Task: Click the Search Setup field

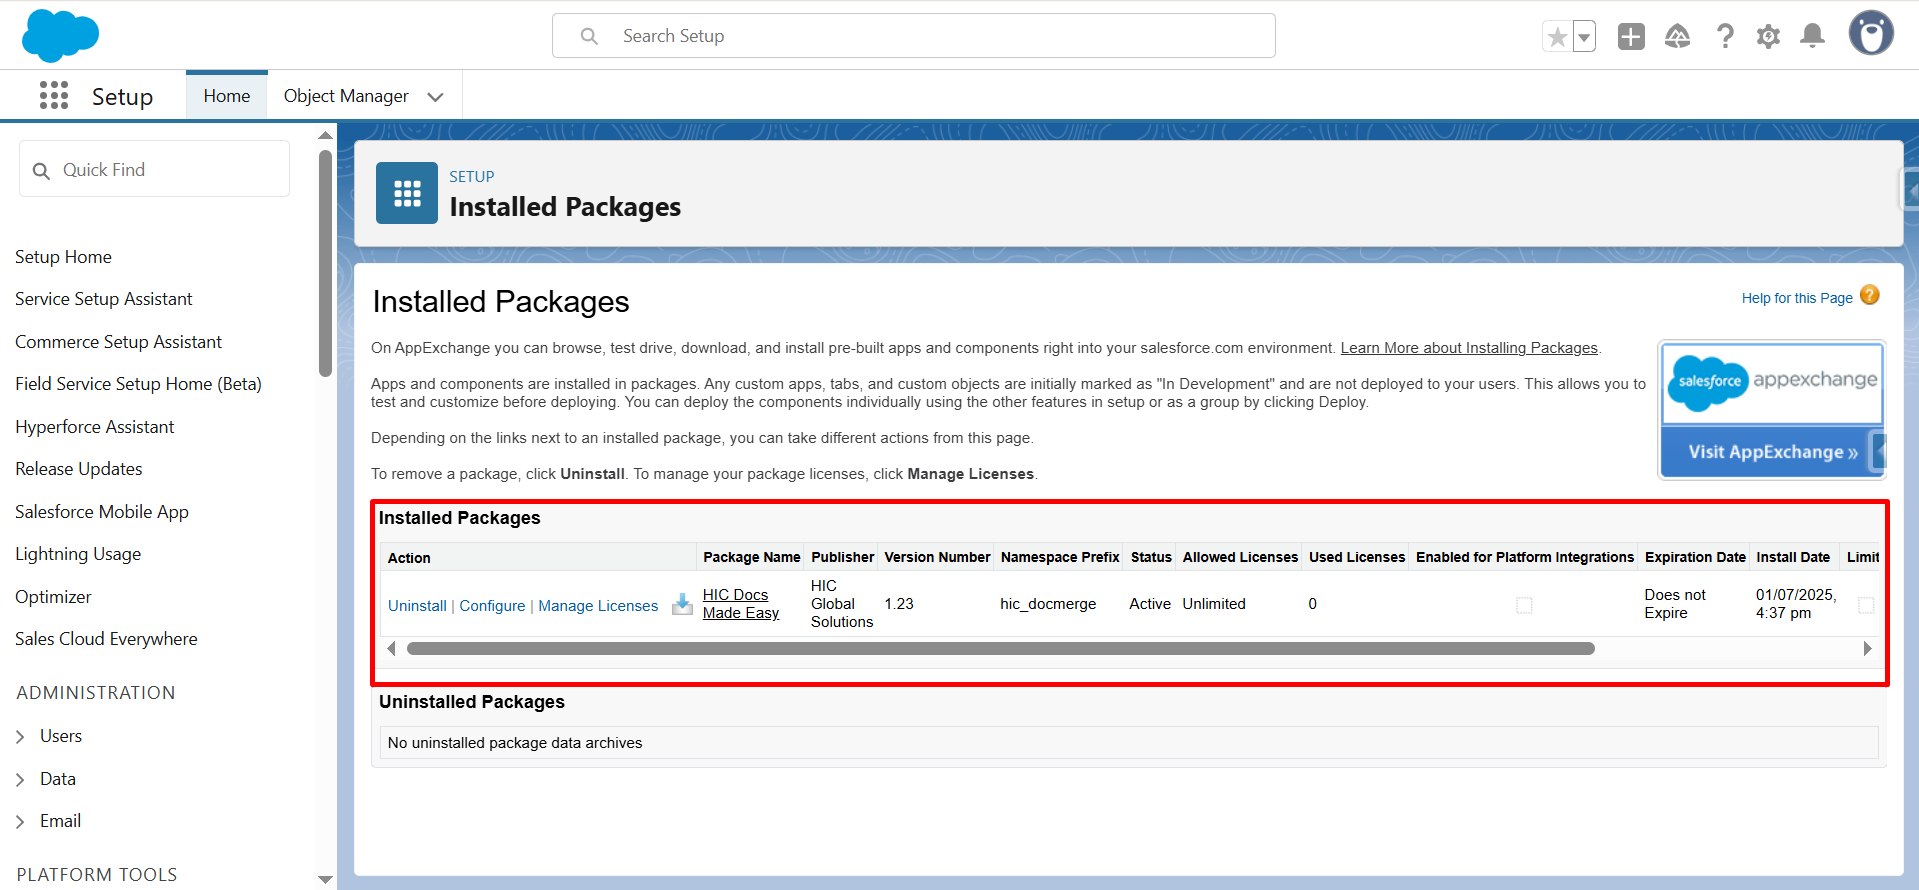Action: point(913,35)
